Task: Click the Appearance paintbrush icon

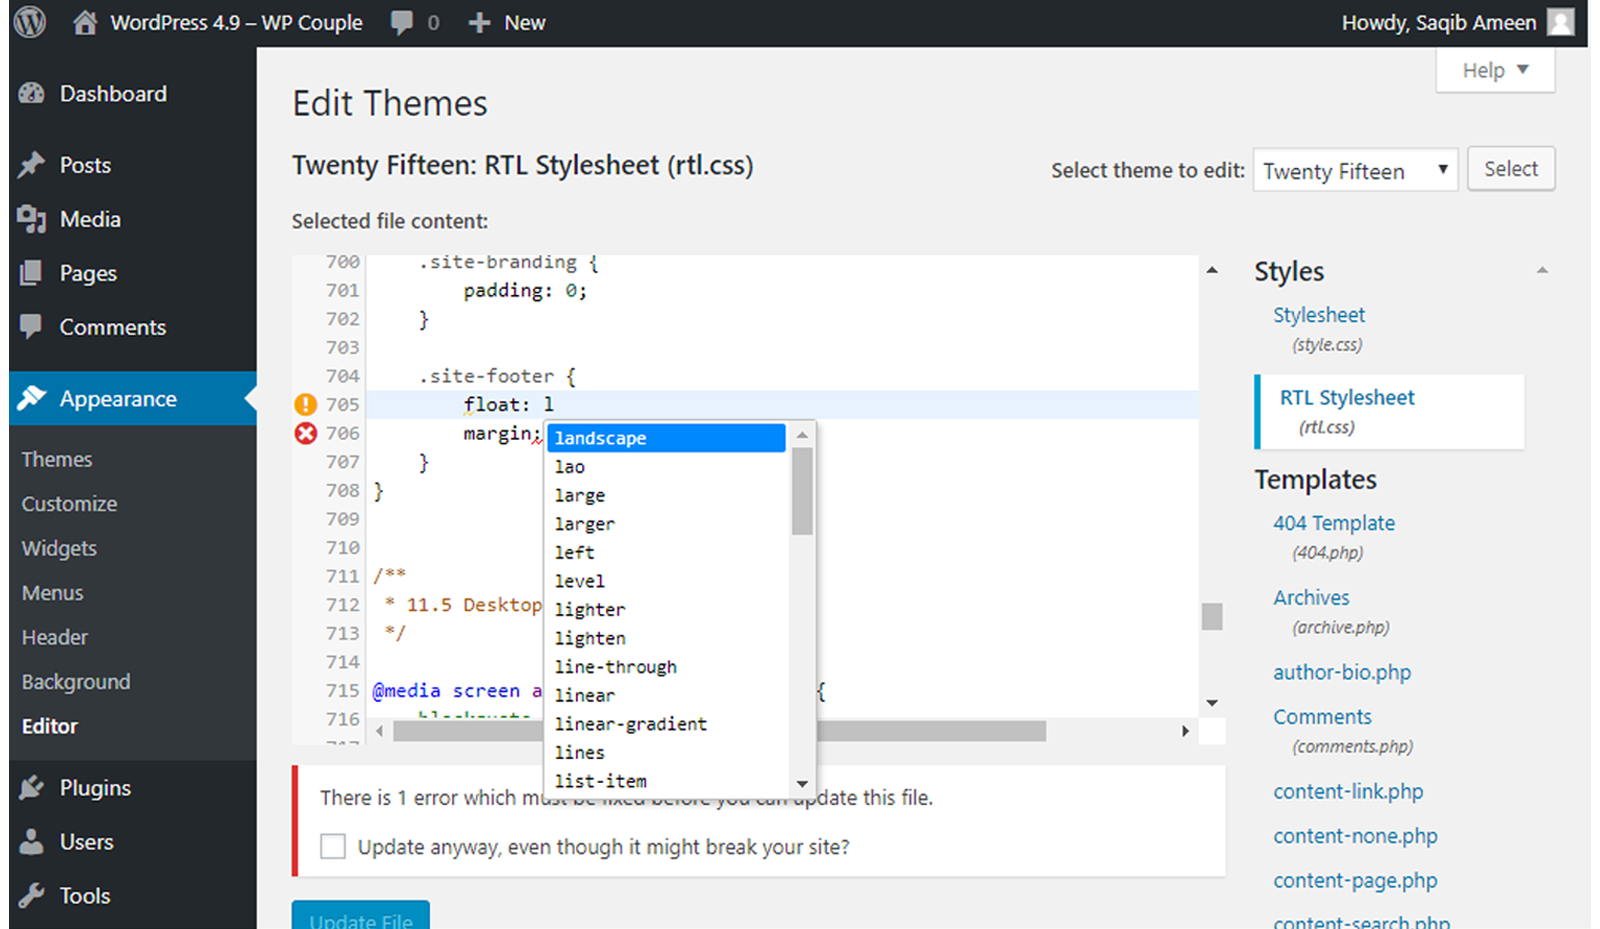Action: point(32,398)
